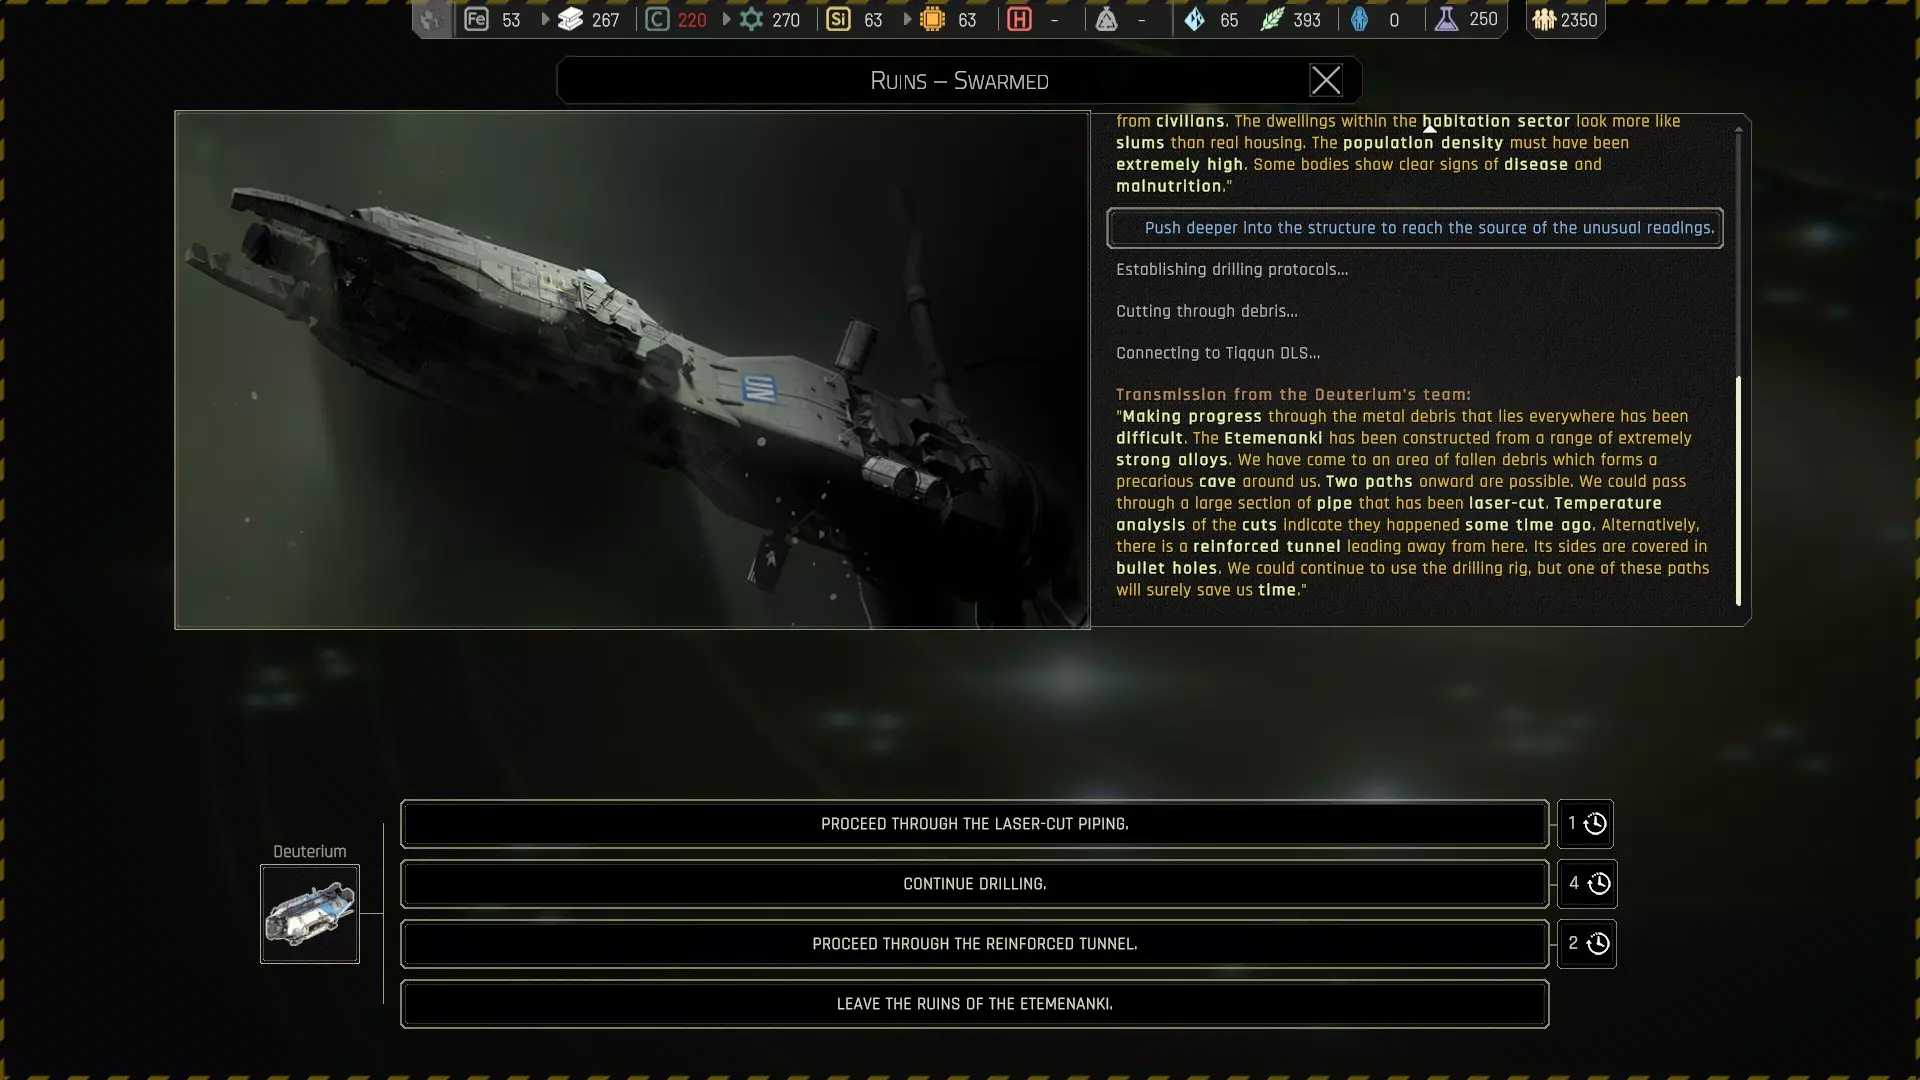
Task: Click the 4-cycle clock icon beside Continue drilling
Action: (x=1598, y=884)
